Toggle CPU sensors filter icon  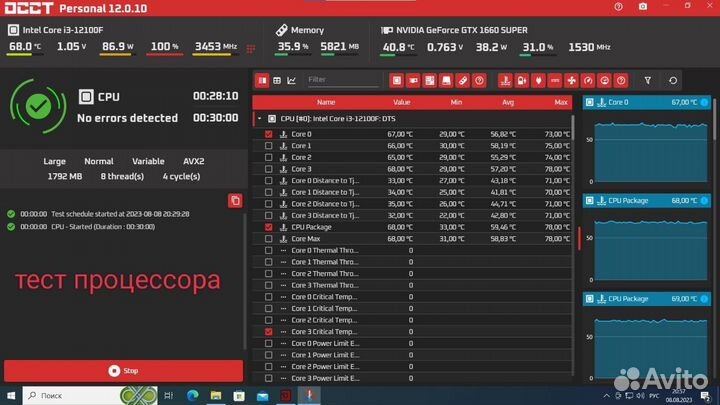click(x=397, y=80)
